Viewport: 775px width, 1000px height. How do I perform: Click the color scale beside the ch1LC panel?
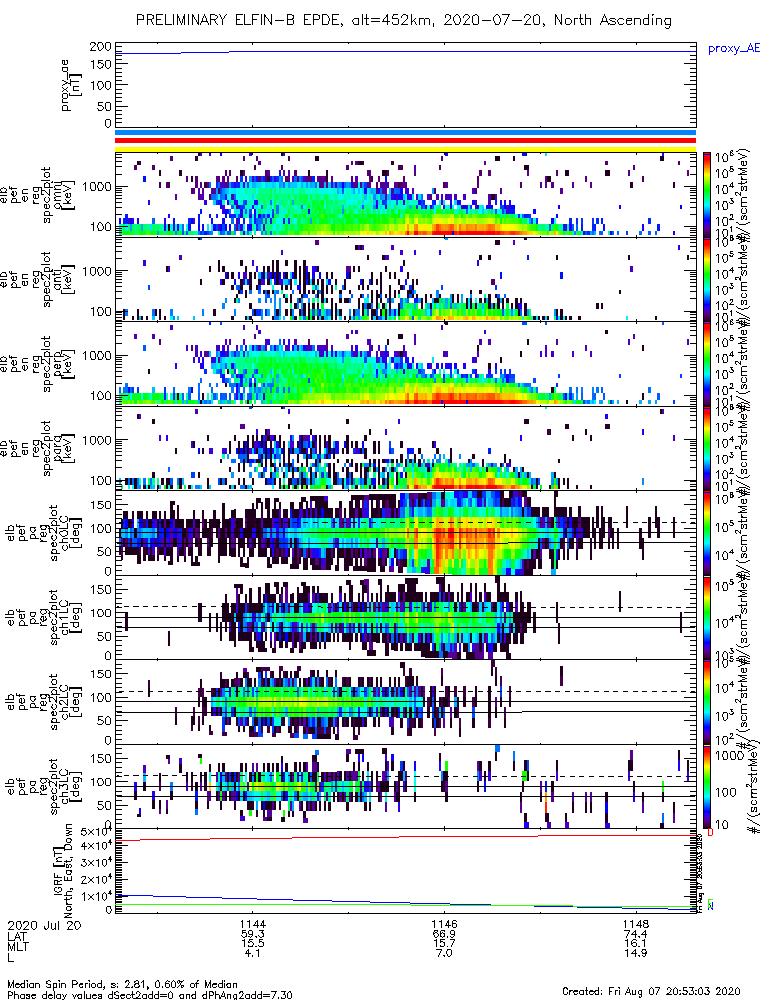pos(707,617)
